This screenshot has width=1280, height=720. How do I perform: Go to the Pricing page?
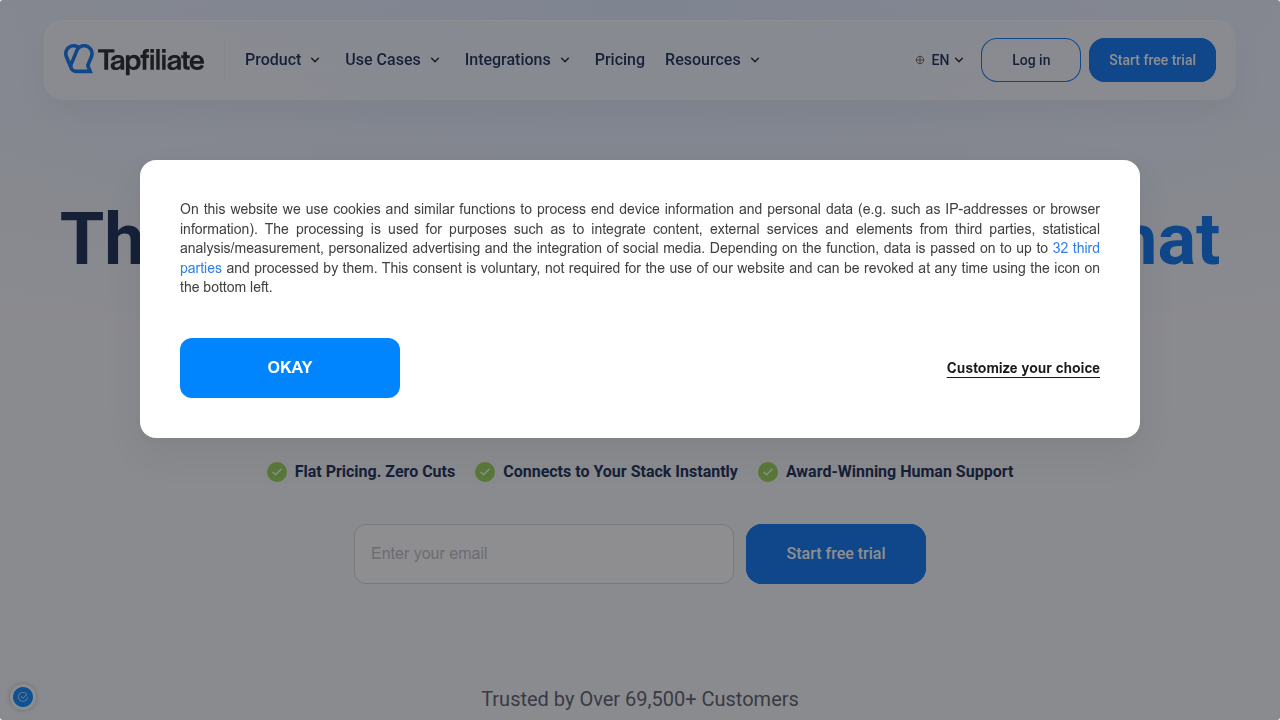point(620,60)
